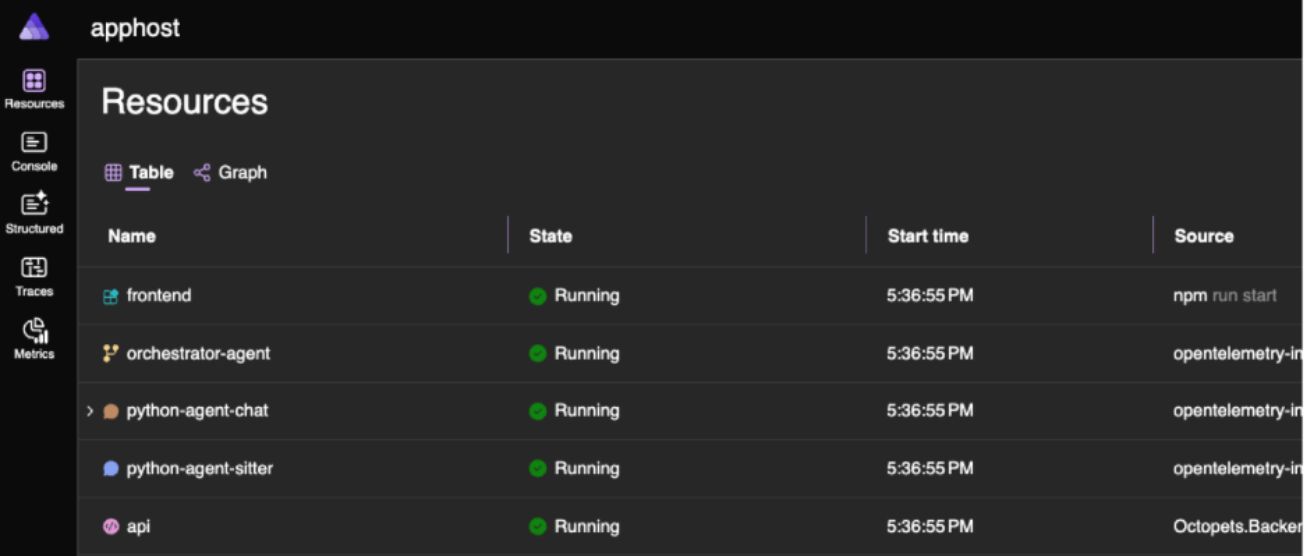Sort by the State column header
The height and width of the screenshot is (556, 1306).
click(550, 236)
